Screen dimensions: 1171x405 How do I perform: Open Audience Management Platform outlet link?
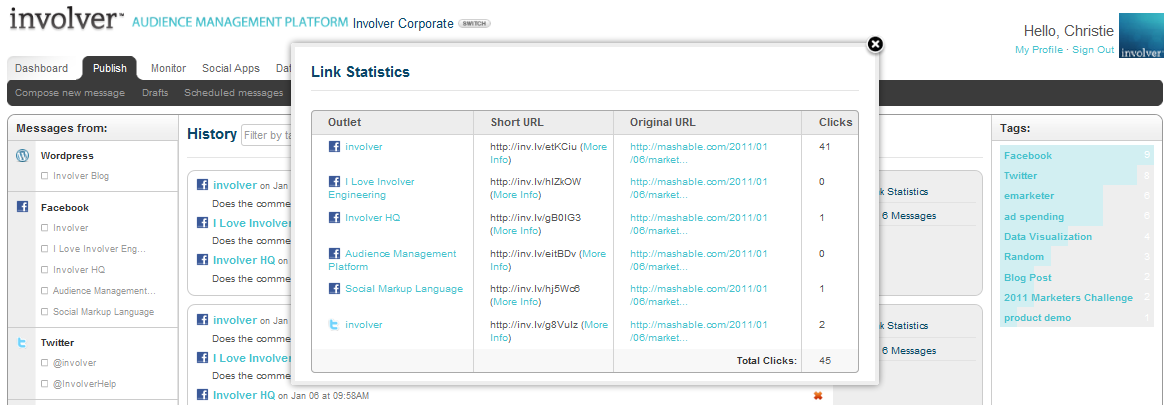click(x=392, y=260)
